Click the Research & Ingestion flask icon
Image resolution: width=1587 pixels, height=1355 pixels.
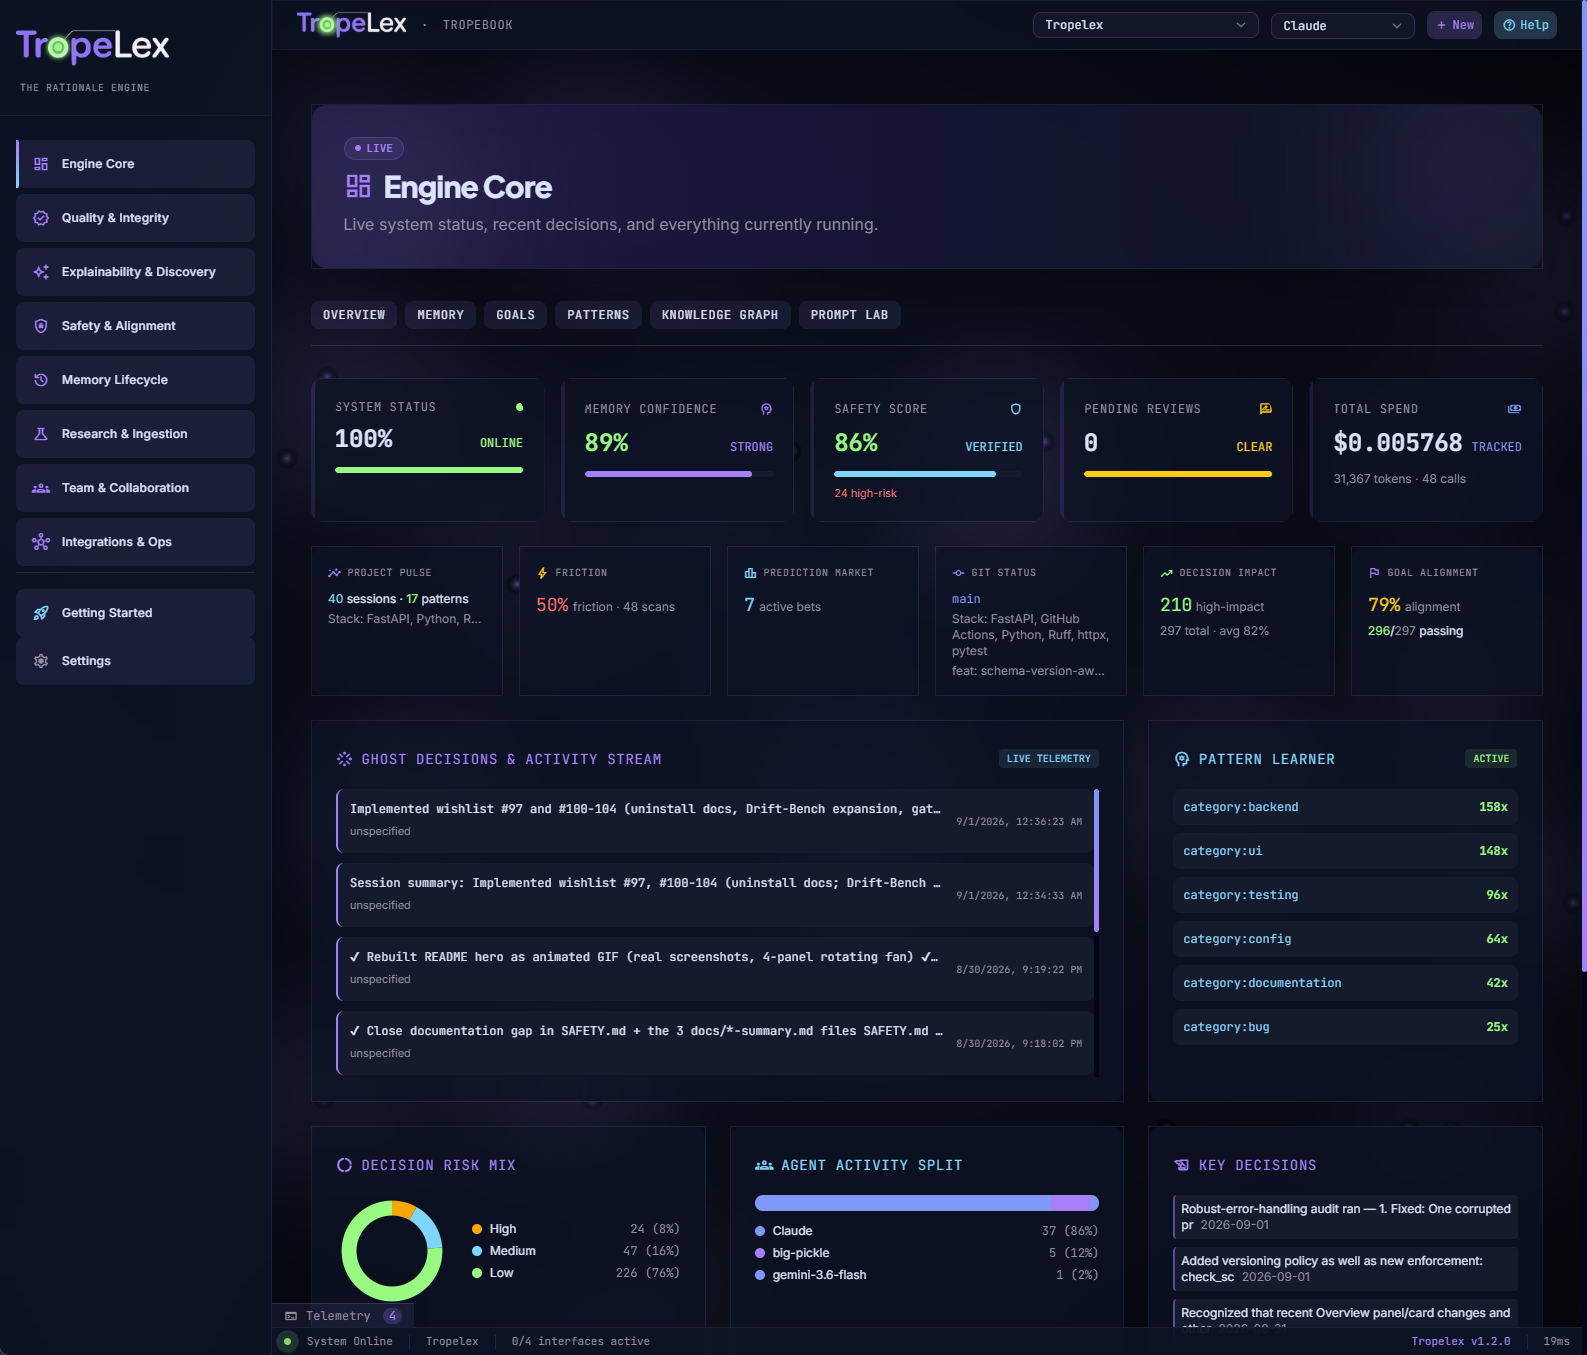[41, 434]
